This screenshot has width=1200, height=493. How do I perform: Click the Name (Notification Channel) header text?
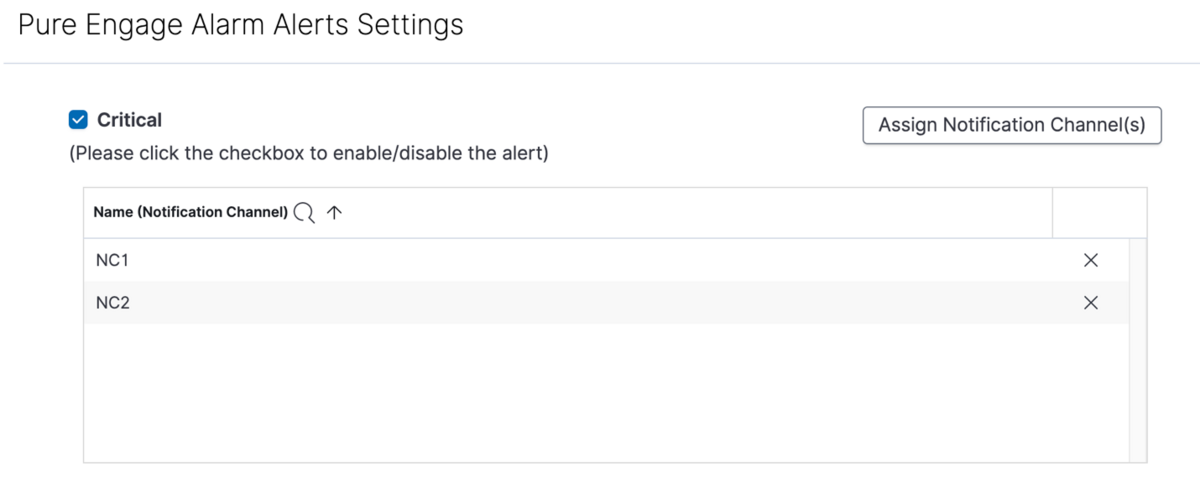point(190,212)
